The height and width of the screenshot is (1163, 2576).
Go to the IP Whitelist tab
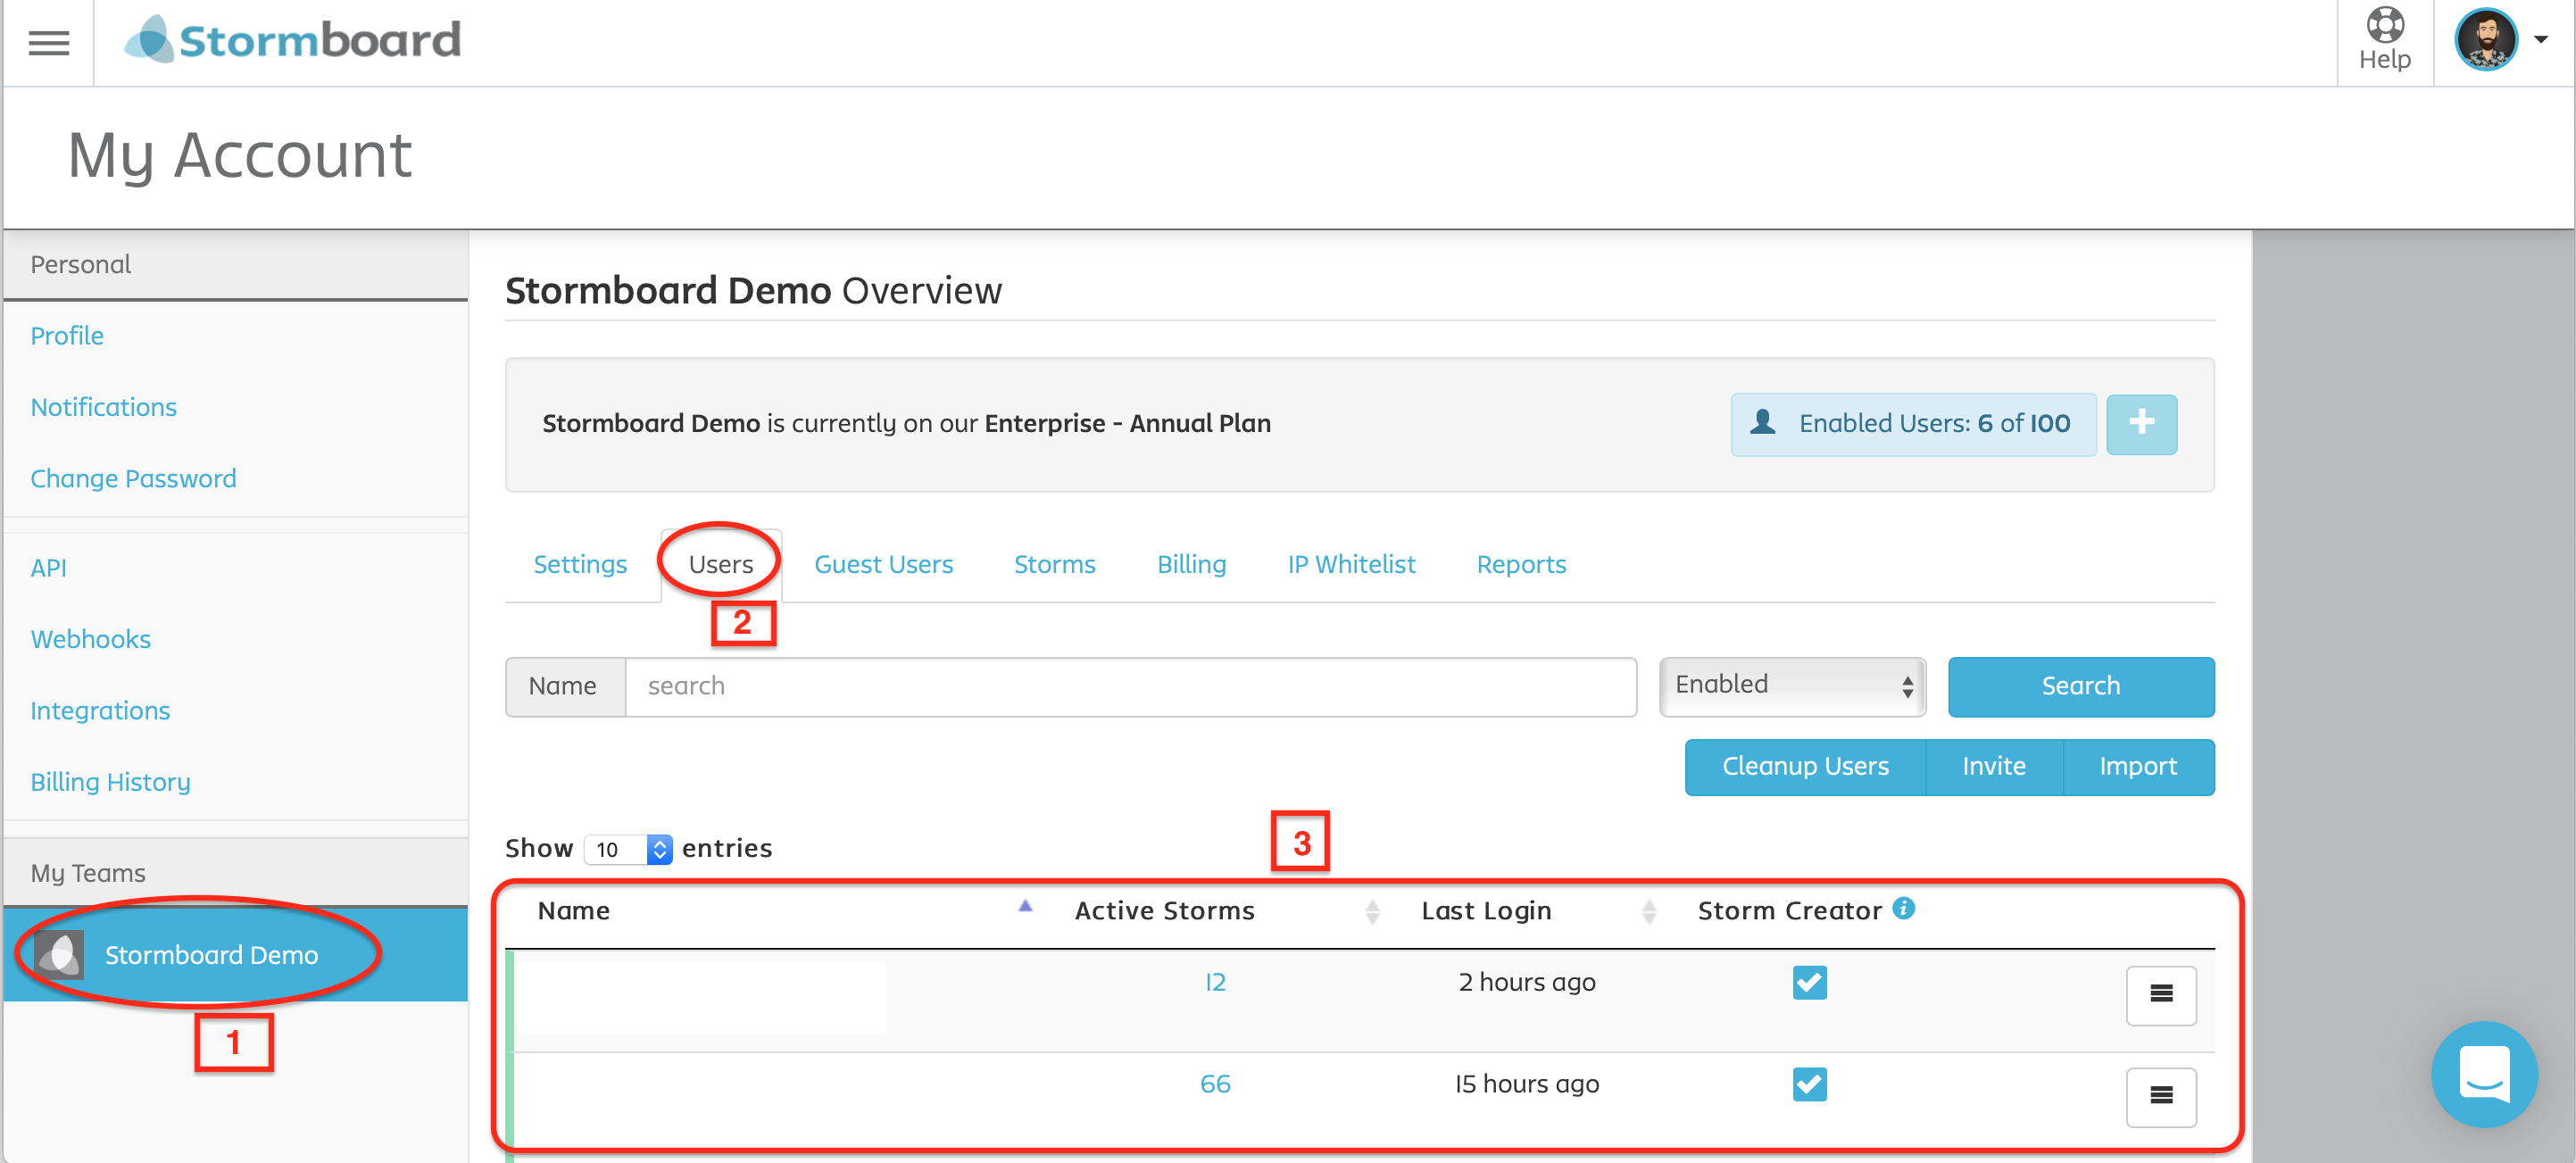pos(1351,564)
